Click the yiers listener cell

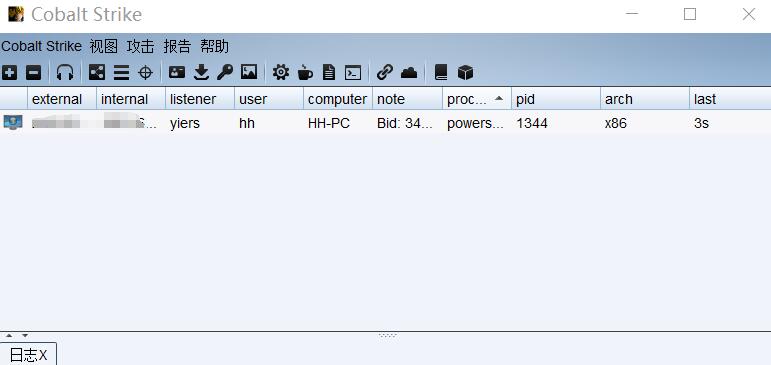coord(200,123)
